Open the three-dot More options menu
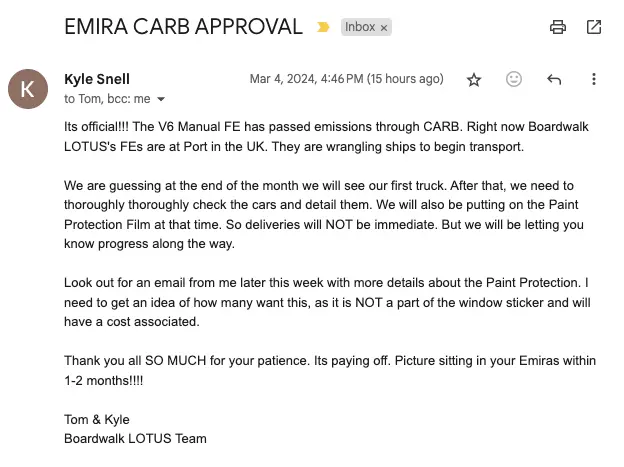Screen dimensions: 624x467 pyautogui.click(x=594, y=79)
